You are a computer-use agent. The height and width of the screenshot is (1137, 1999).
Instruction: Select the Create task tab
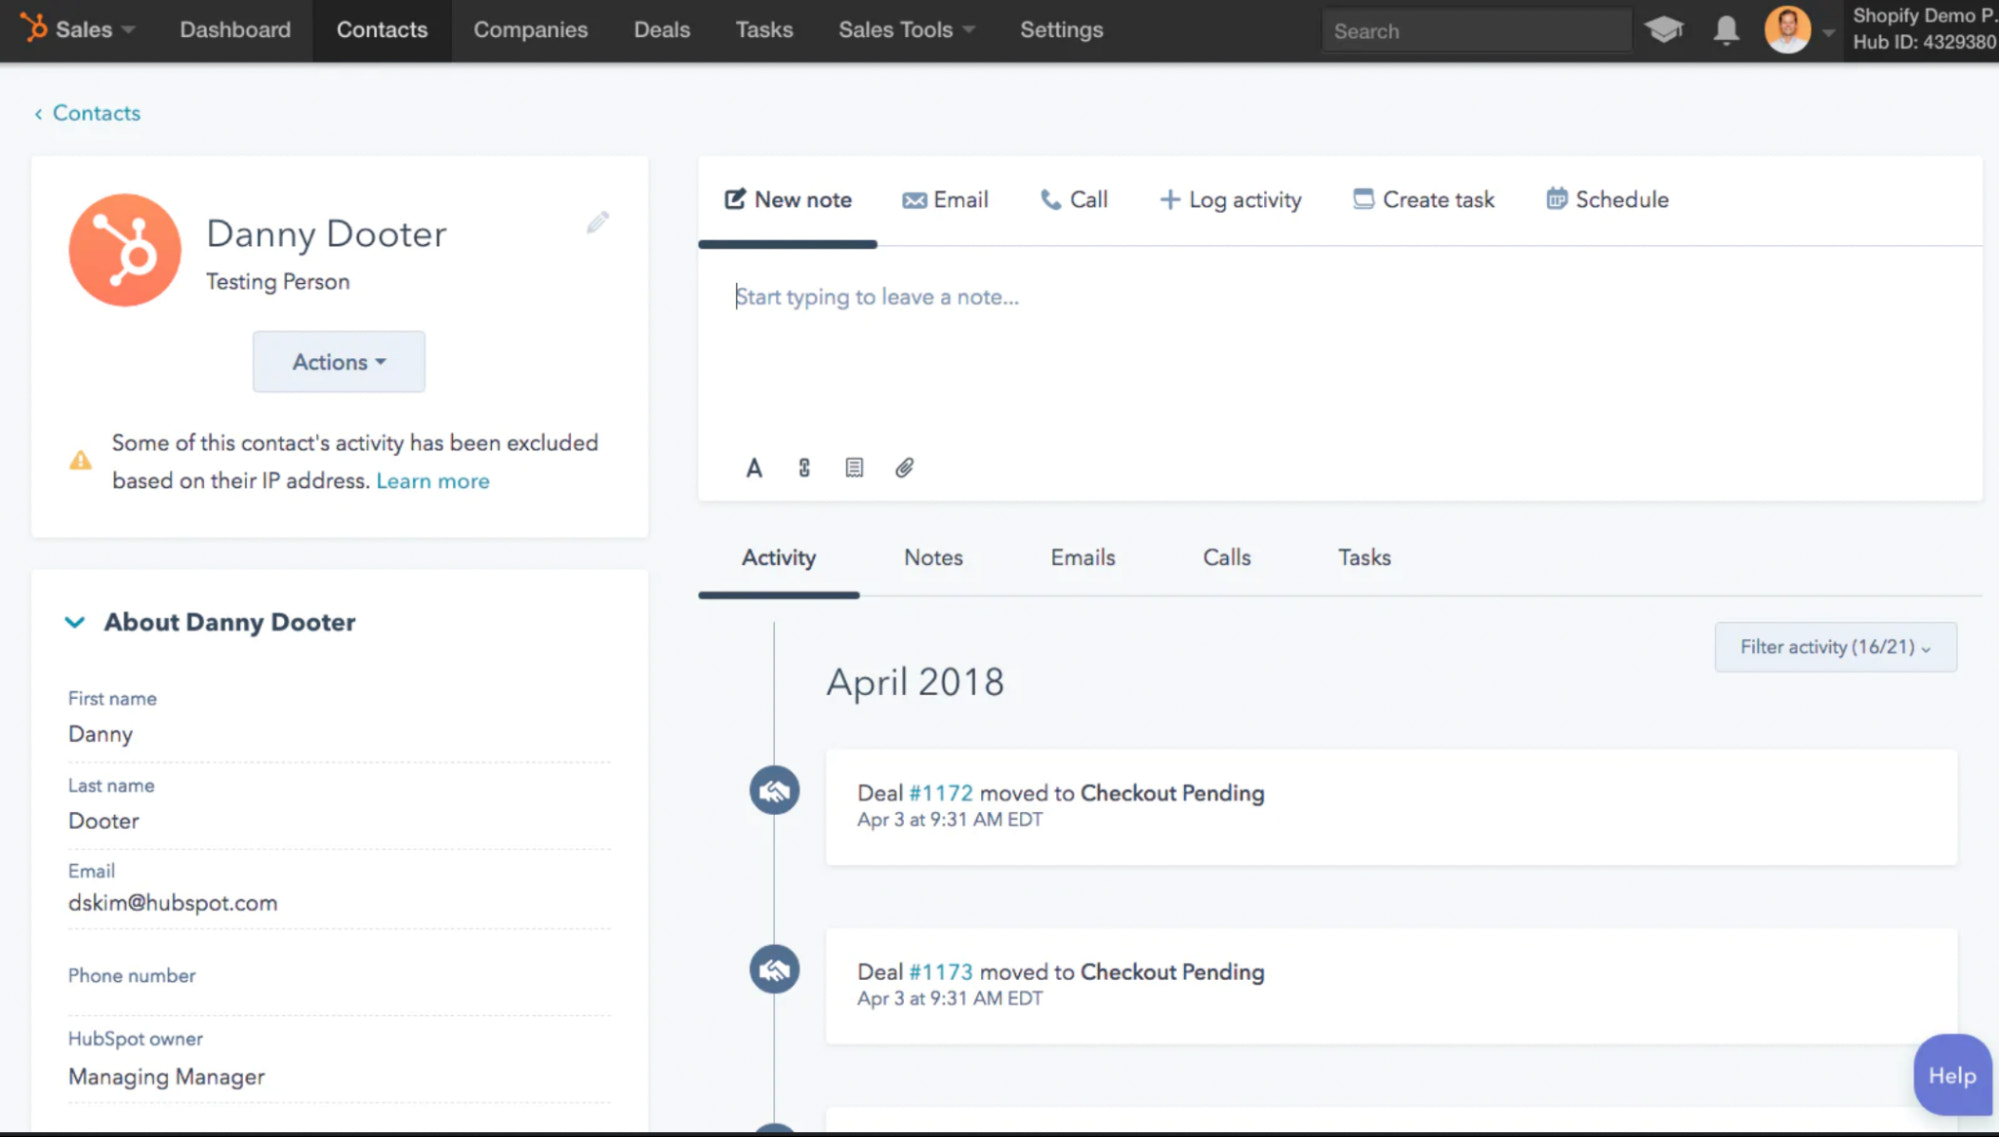[x=1423, y=200]
